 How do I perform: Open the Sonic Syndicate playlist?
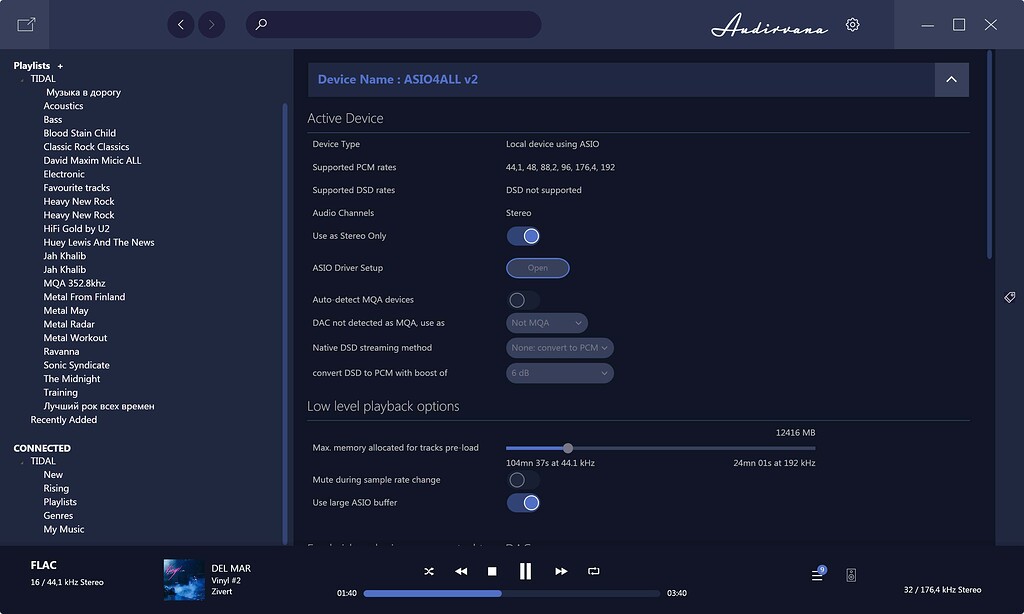tap(76, 366)
